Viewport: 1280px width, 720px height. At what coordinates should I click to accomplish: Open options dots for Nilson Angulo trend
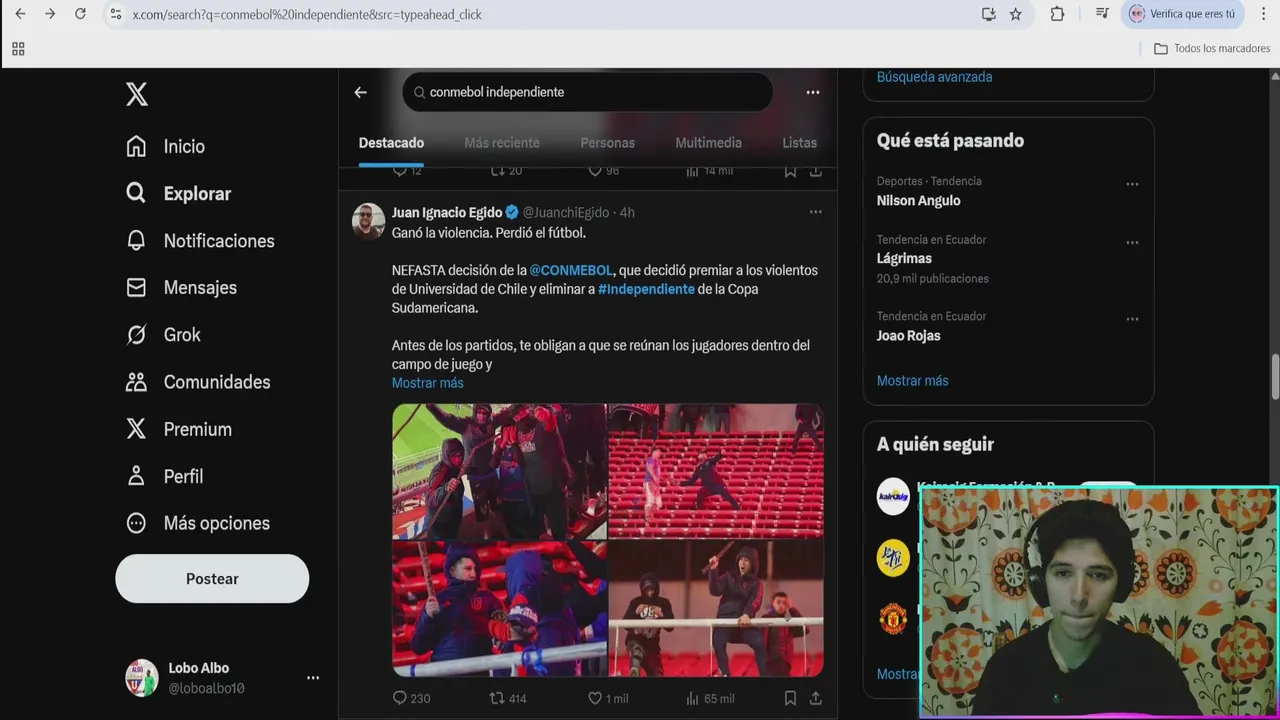tap(1132, 184)
